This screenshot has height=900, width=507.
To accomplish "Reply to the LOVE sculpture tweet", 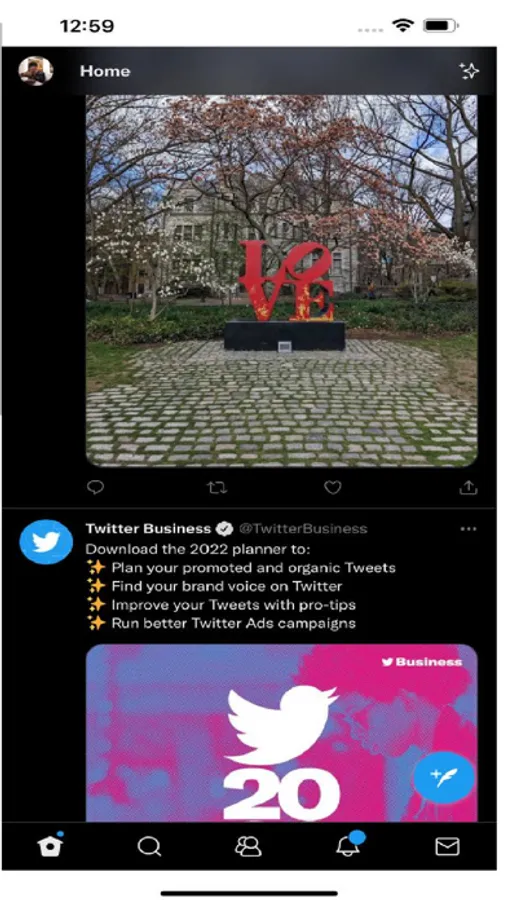I will coord(95,487).
